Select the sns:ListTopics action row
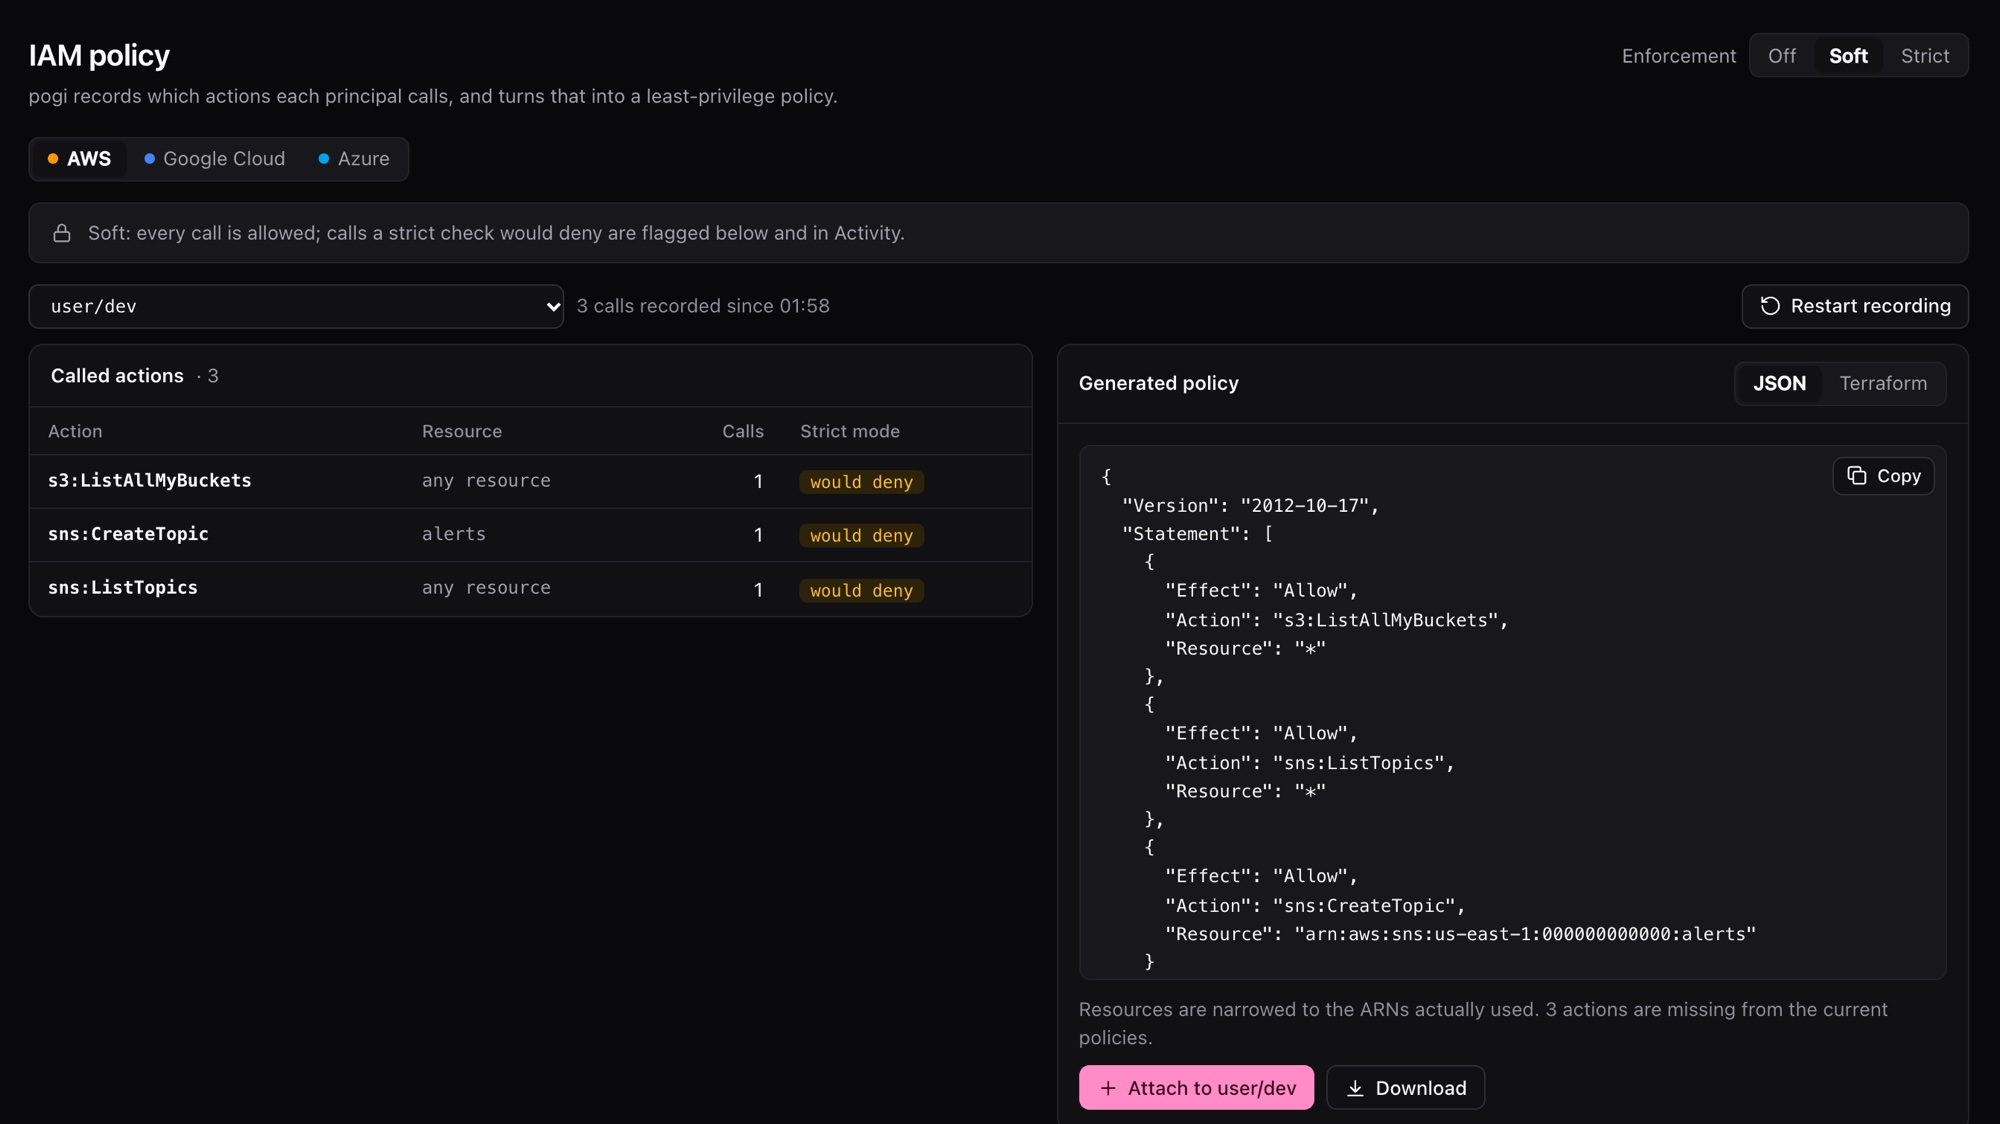2000x1124 pixels. (x=530, y=589)
